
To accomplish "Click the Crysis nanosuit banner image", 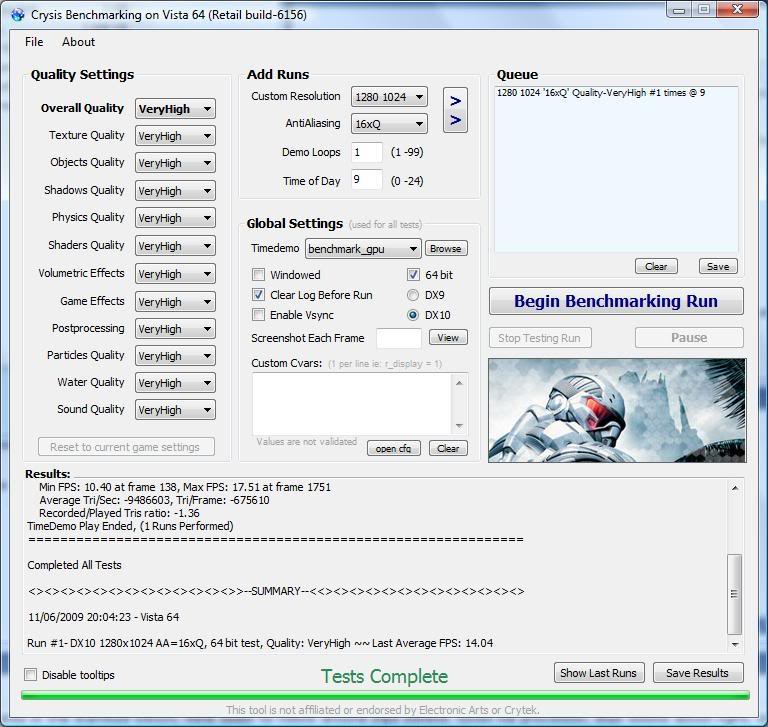I will pyautogui.click(x=616, y=410).
